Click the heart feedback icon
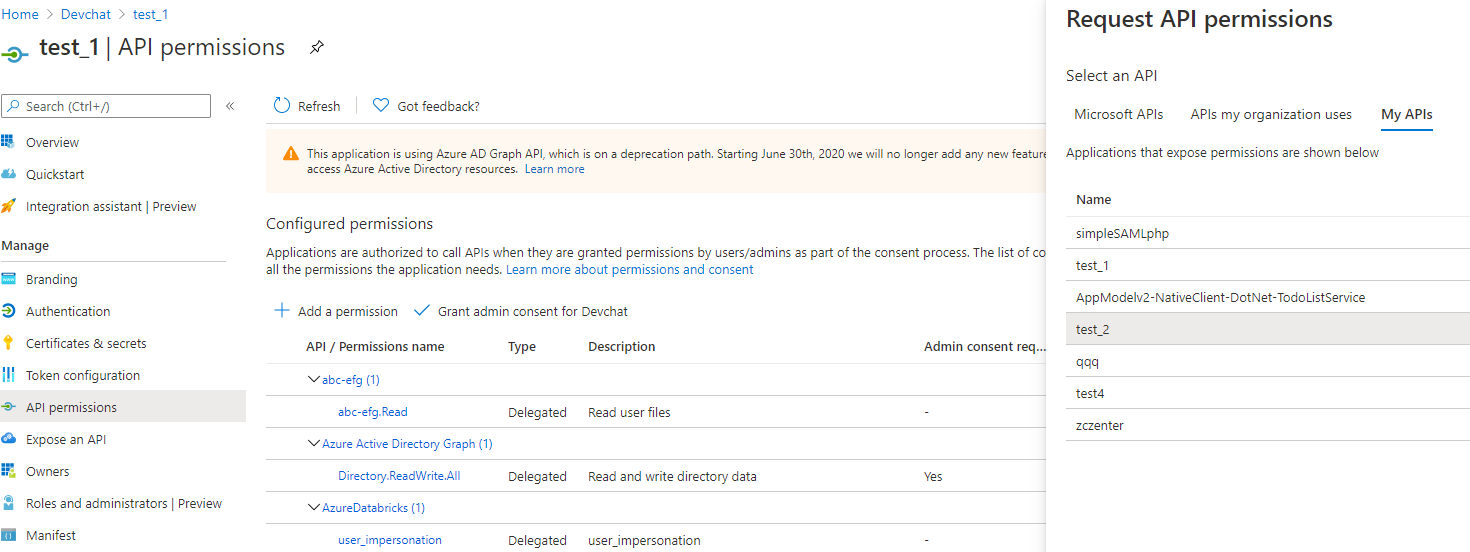1470x552 pixels. 381,105
